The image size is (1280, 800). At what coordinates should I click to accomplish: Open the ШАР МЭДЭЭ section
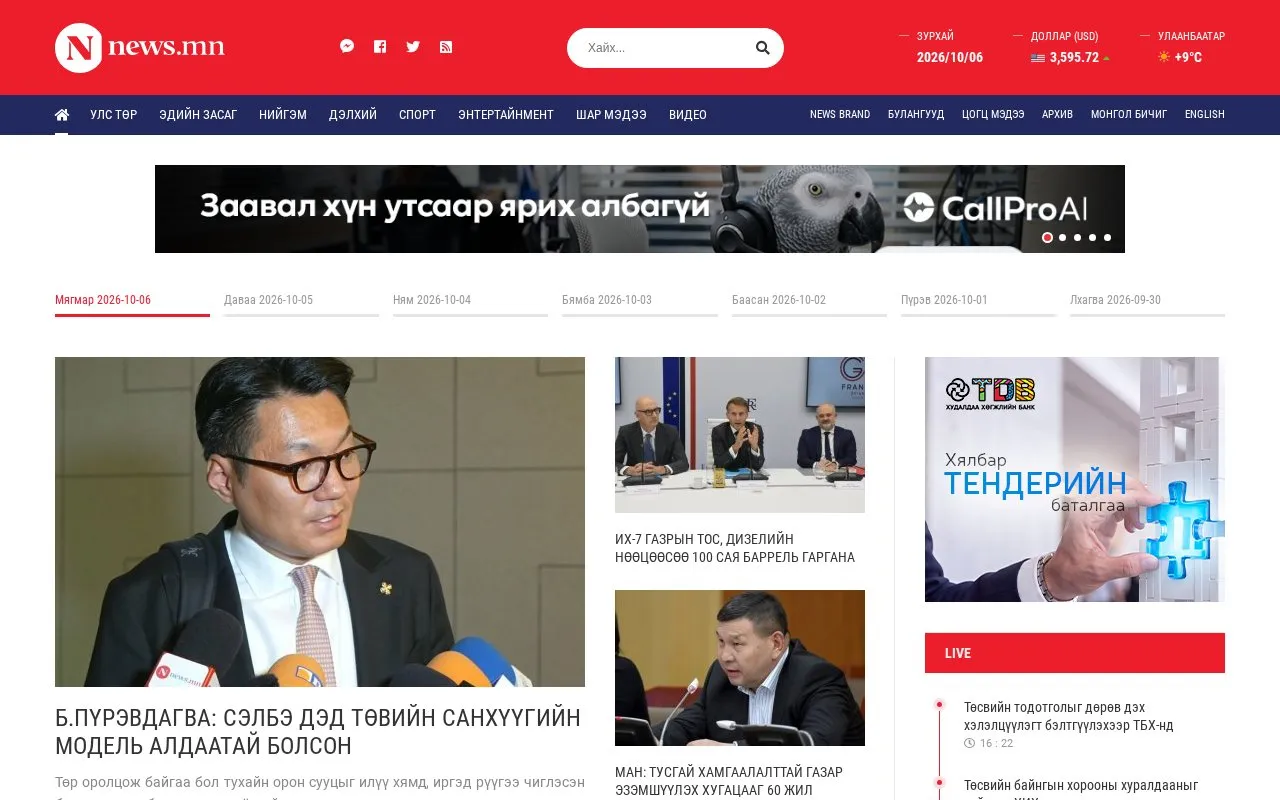611,115
